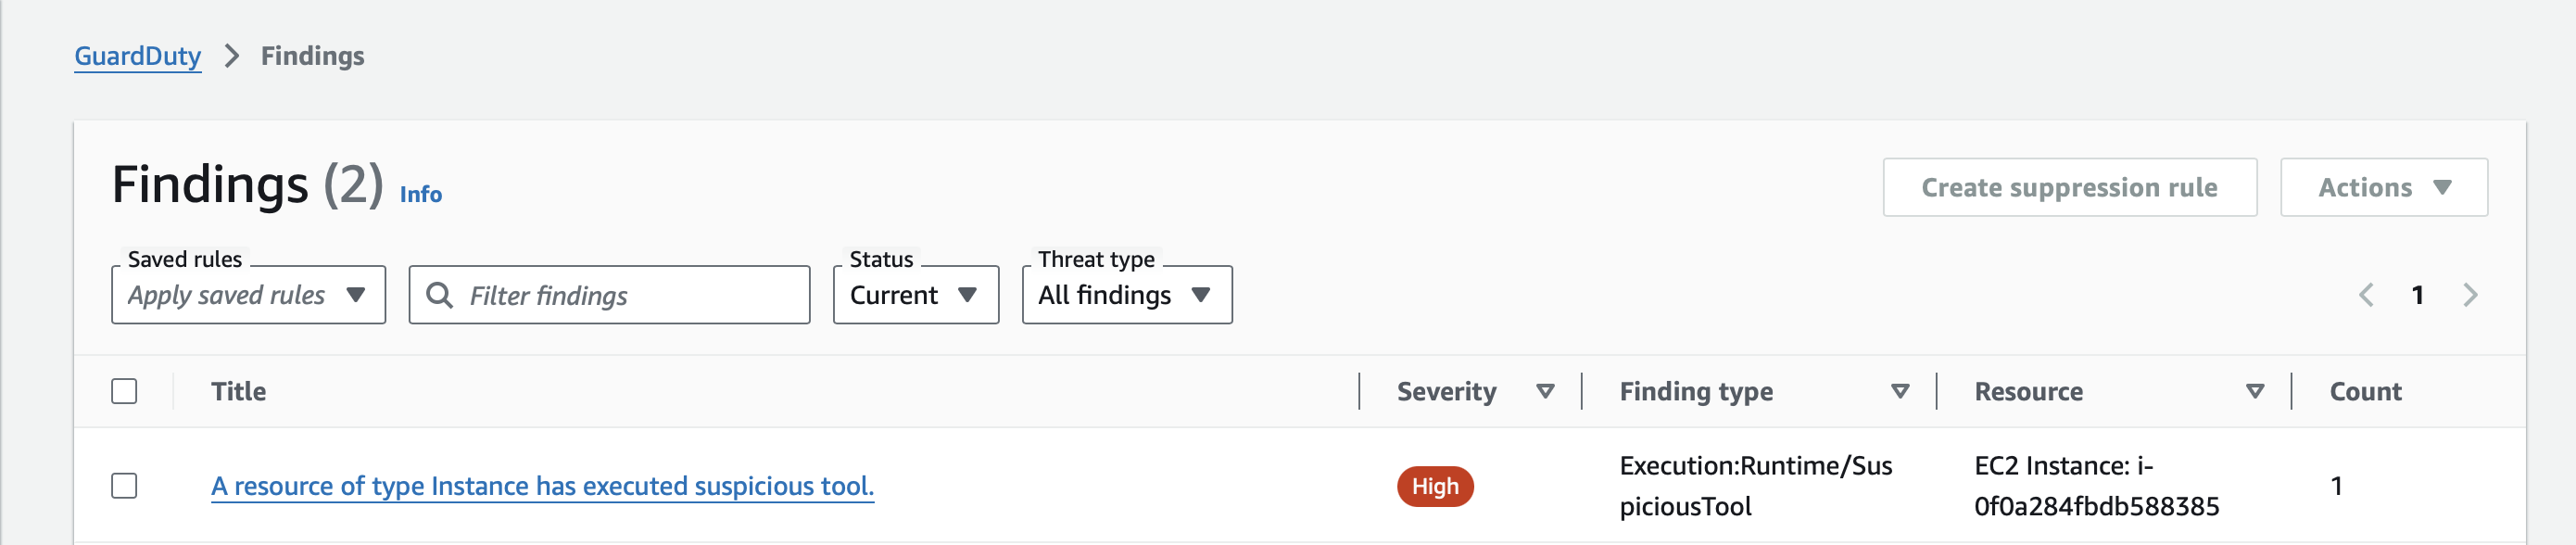Screen dimensions: 2576x545
Task: Click the next page chevron arrow
Action: pos(2473,295)
